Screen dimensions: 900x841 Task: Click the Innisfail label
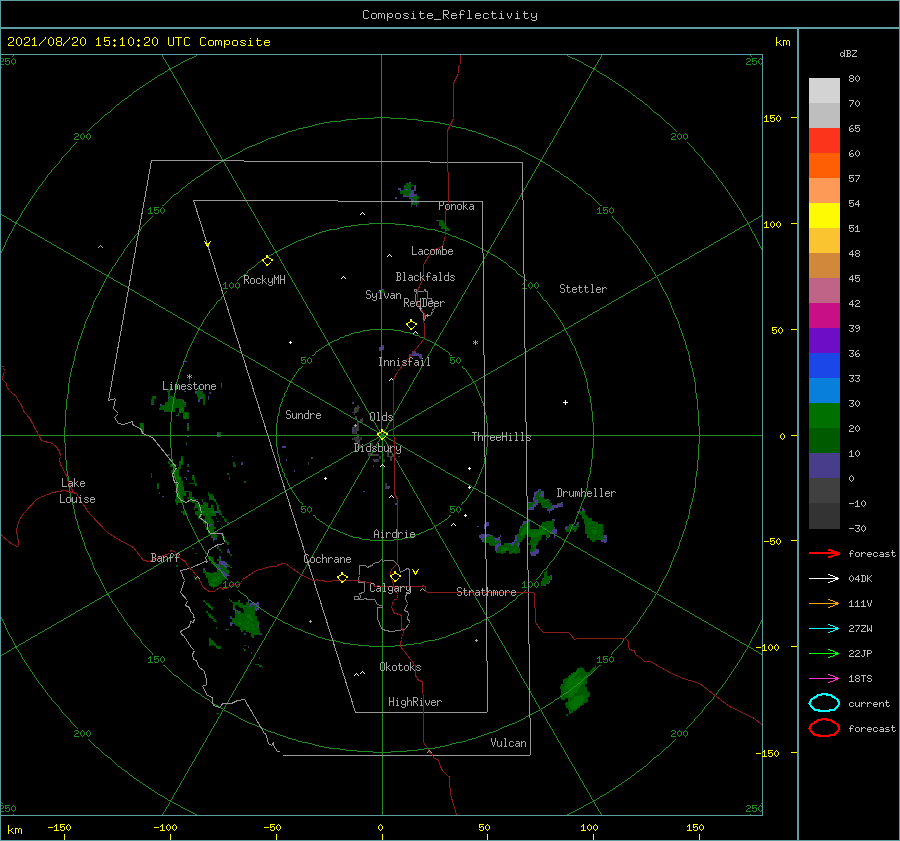click(x=404, y=362)
